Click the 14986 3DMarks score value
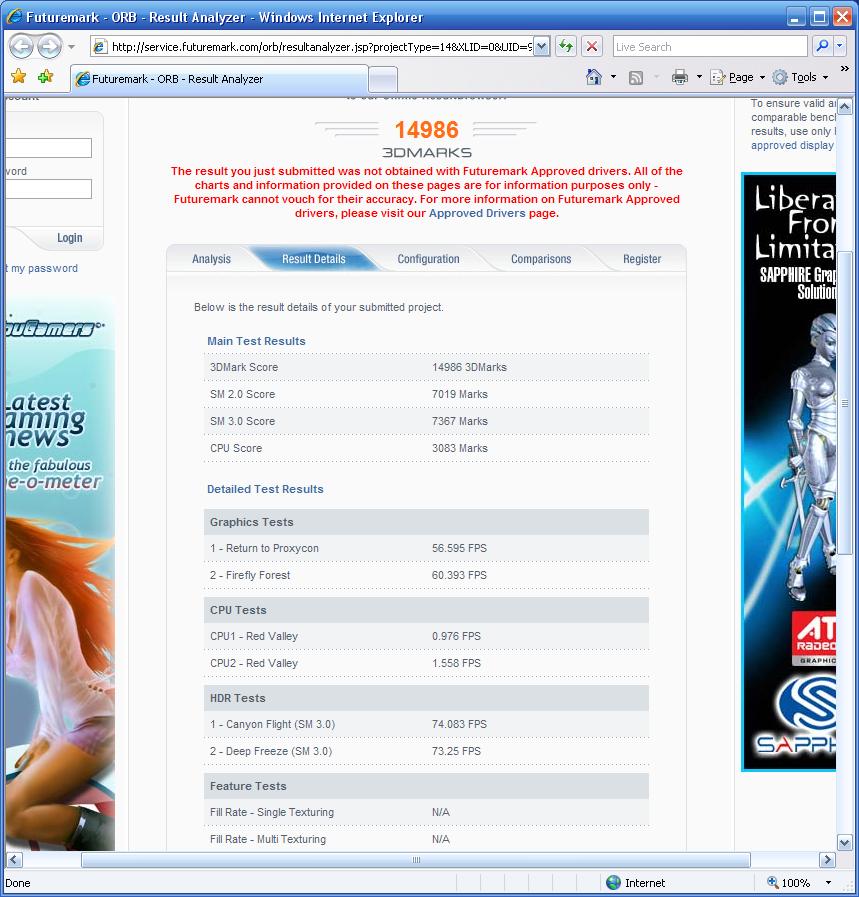This screenshot has width=859, height=897. point(469,367)
